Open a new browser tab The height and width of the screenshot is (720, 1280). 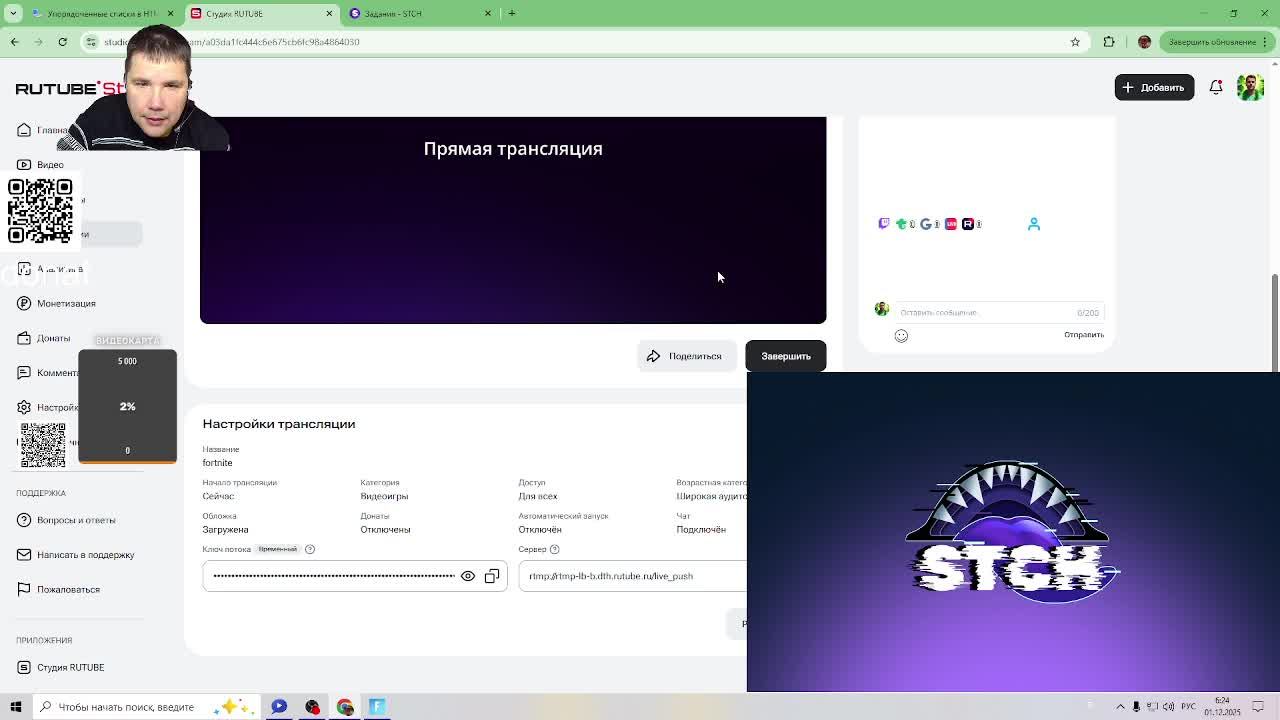point(512,13)
